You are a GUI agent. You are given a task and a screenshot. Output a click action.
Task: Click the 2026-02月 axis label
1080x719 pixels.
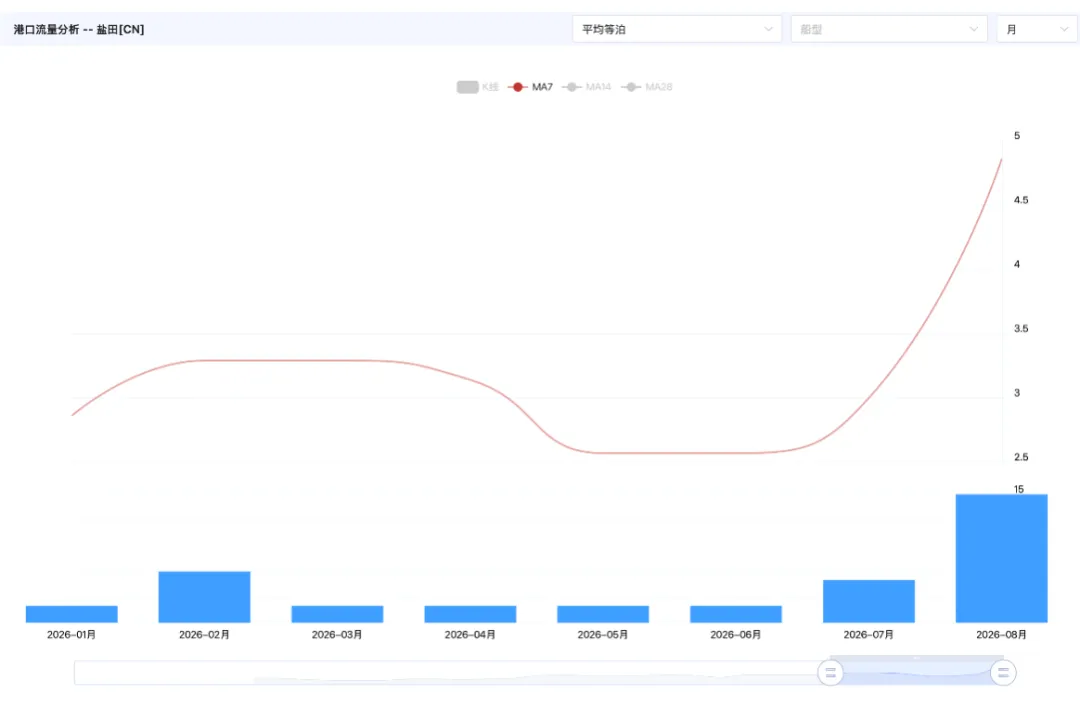205,634
